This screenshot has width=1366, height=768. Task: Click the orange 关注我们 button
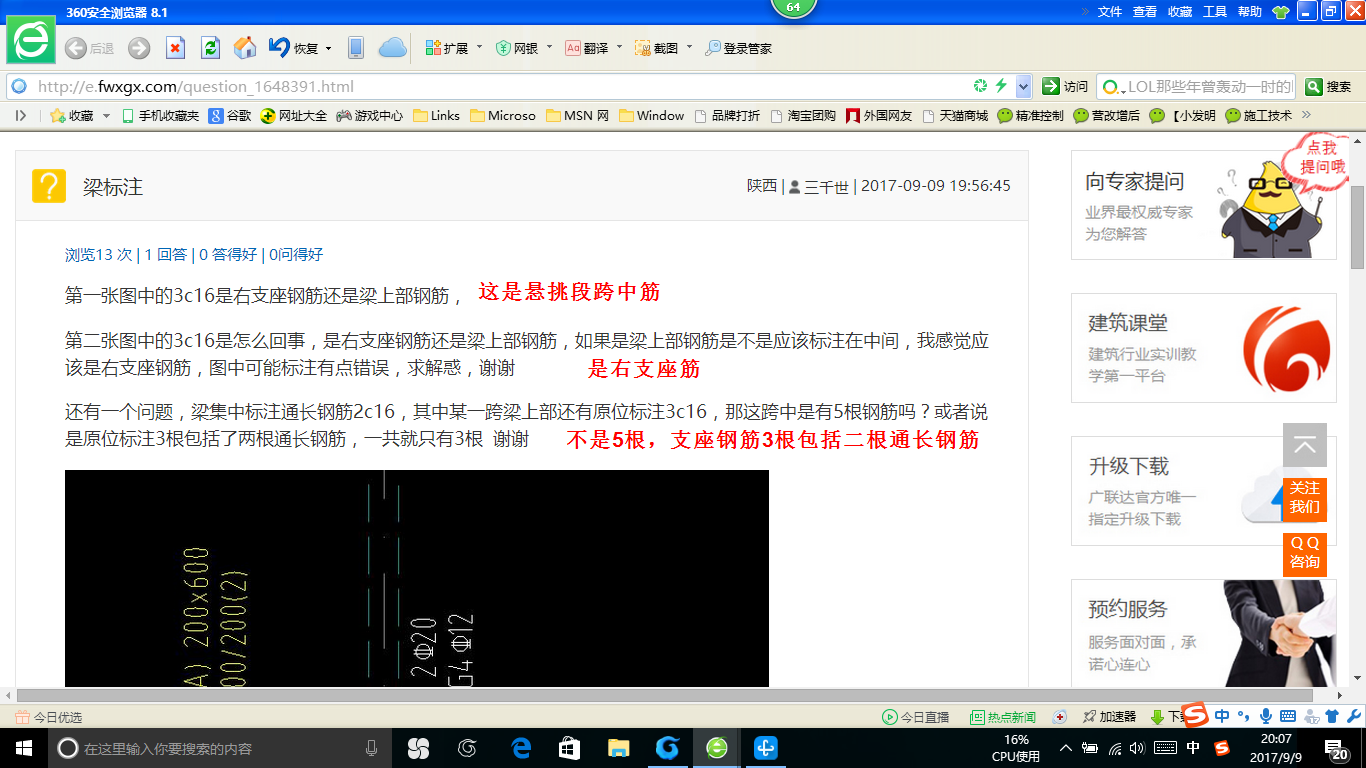1305,498
